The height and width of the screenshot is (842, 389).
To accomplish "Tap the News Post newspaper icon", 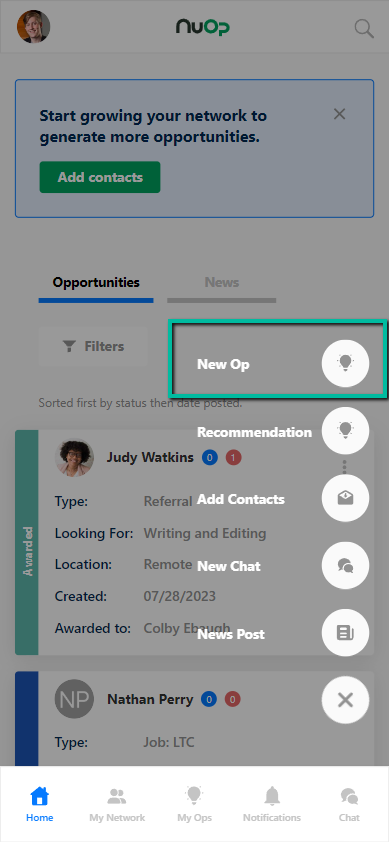I will pyautogui.click(x=345, y=633).
